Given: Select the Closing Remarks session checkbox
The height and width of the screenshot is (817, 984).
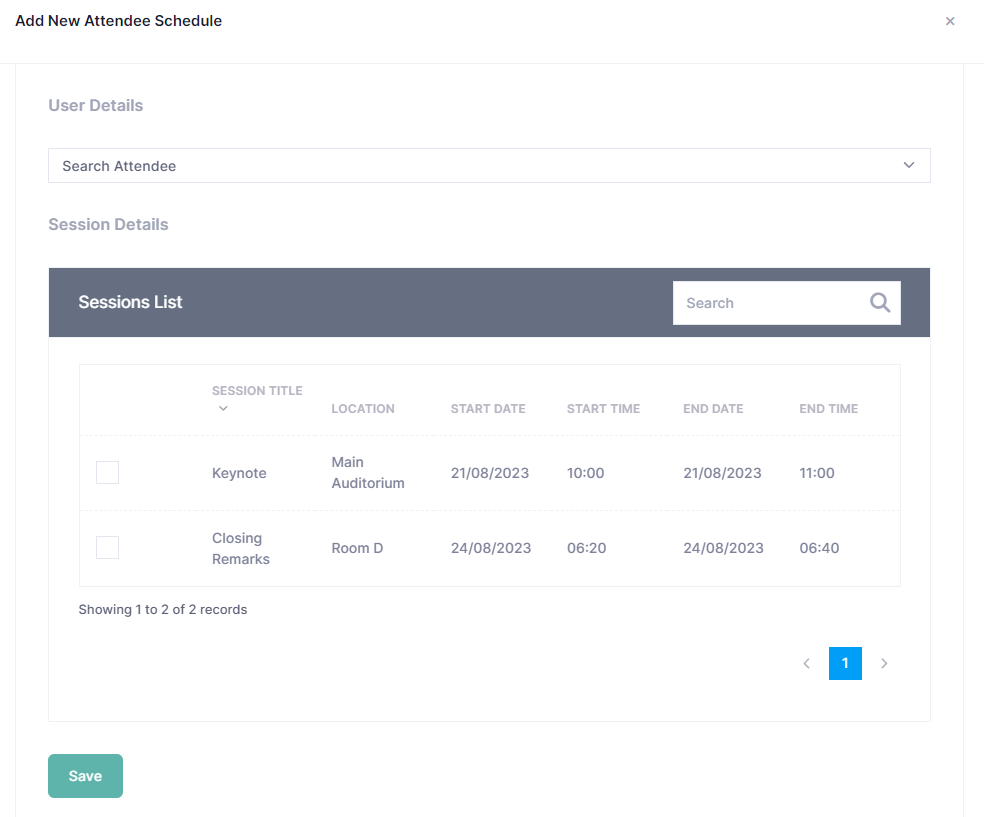Looking at the screenshot, I should click(x=107, y=548).
